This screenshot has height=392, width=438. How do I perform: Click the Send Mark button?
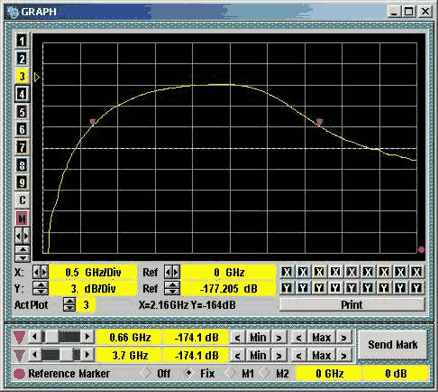click(x=392, y=345)
